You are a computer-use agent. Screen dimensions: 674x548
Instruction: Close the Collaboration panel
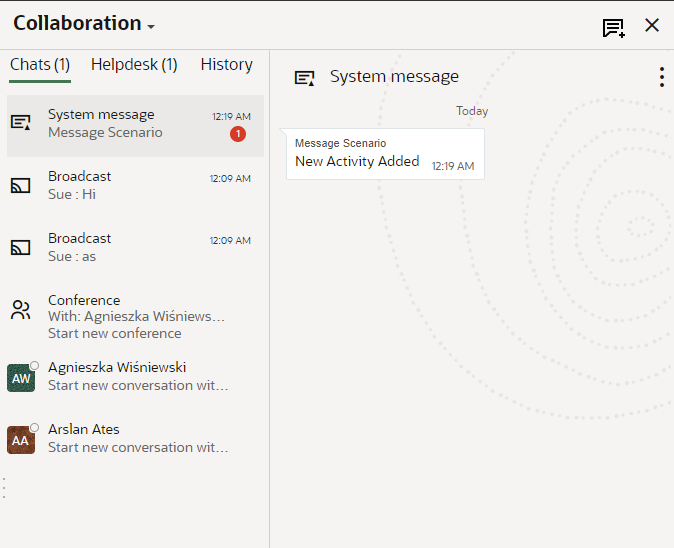tap(652, 26)
